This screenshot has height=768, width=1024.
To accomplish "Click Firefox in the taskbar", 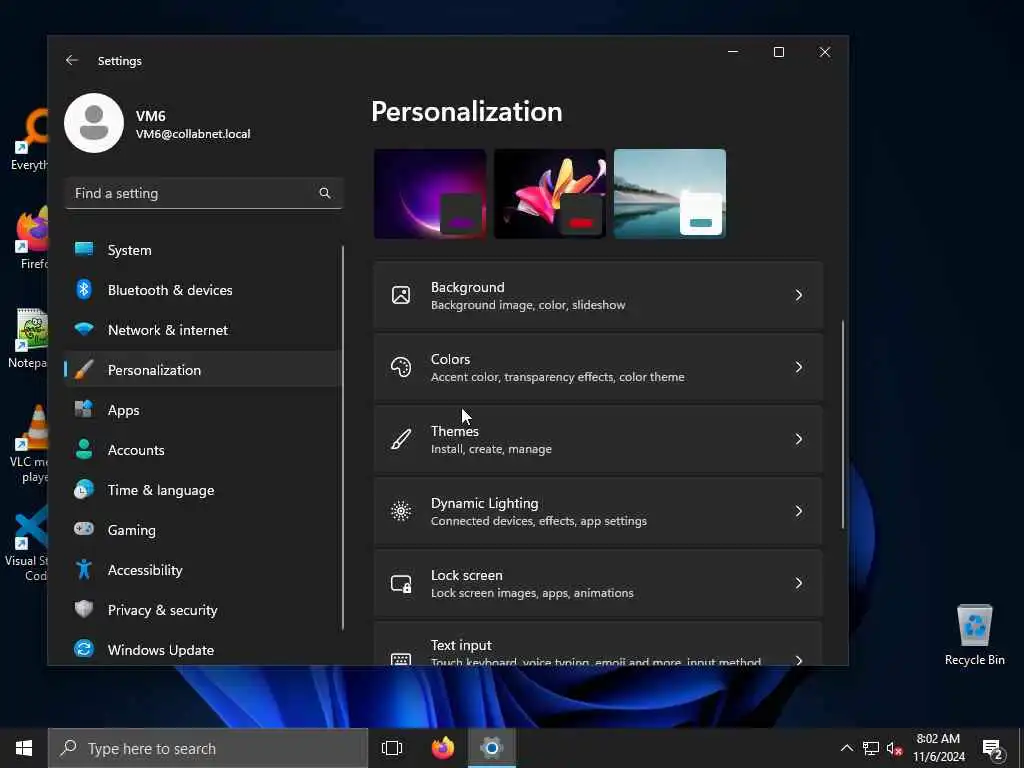I will (x=443, y=748).
